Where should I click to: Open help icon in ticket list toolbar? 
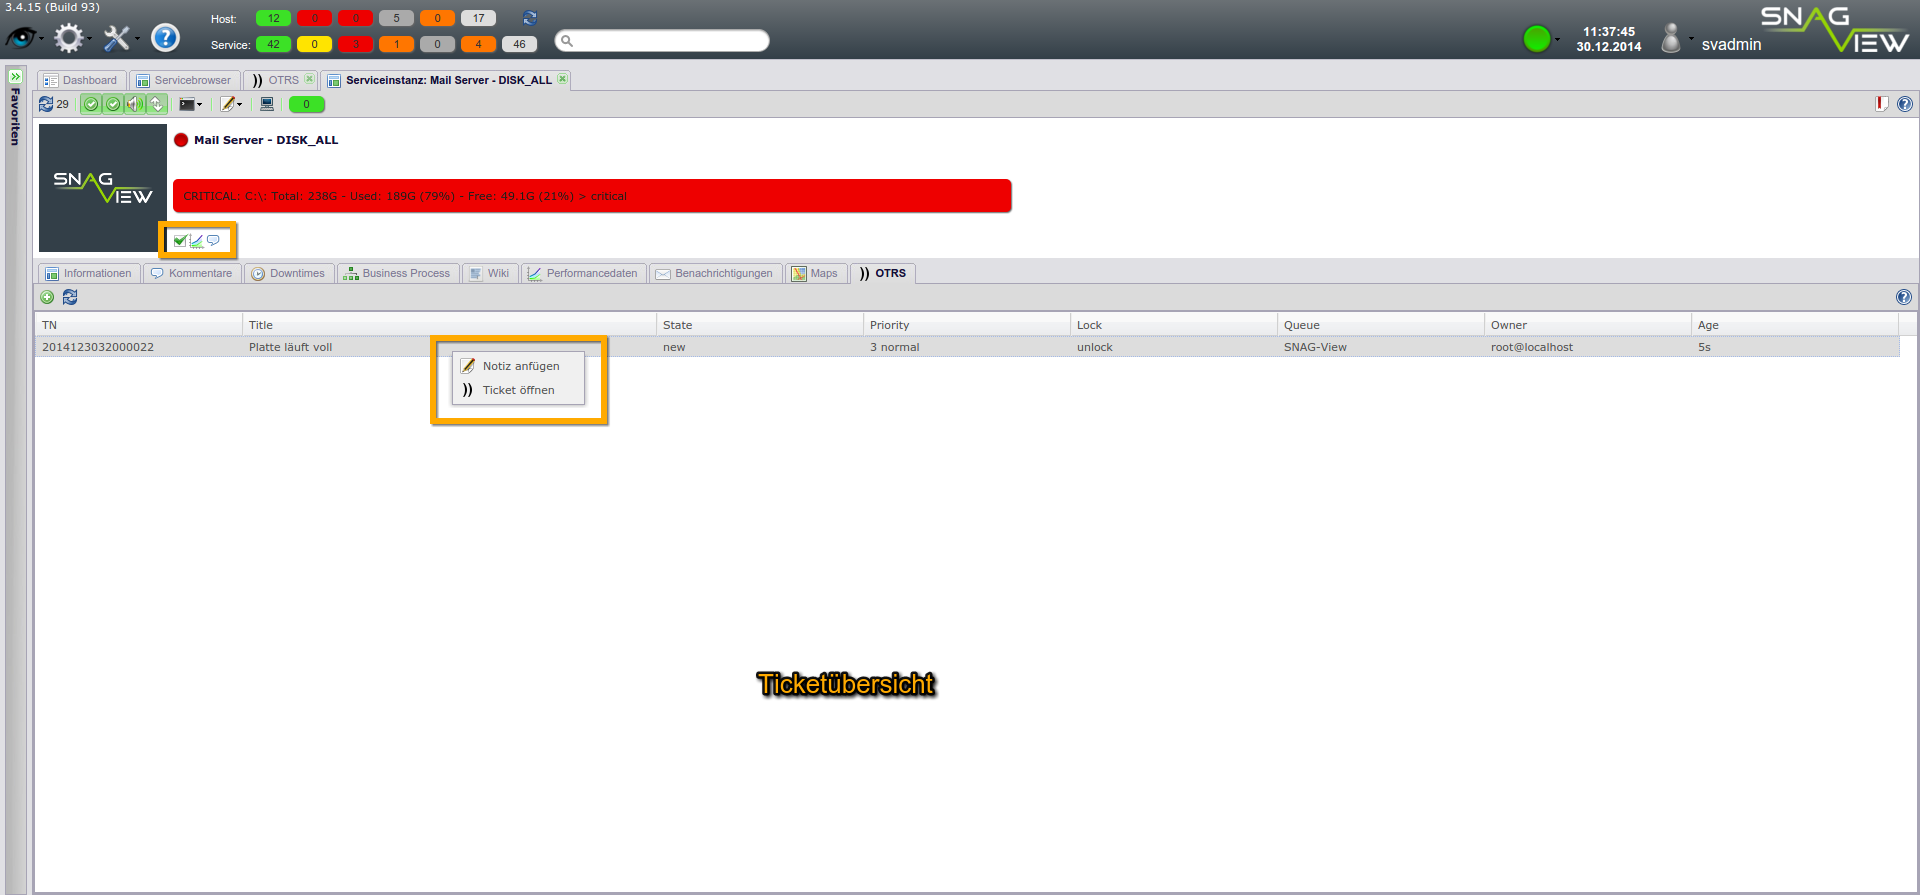[x=1904, y=297]
